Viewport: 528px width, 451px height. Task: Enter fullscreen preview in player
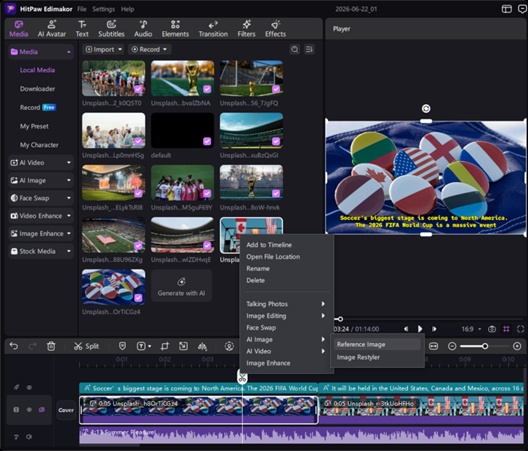[520, 329]
